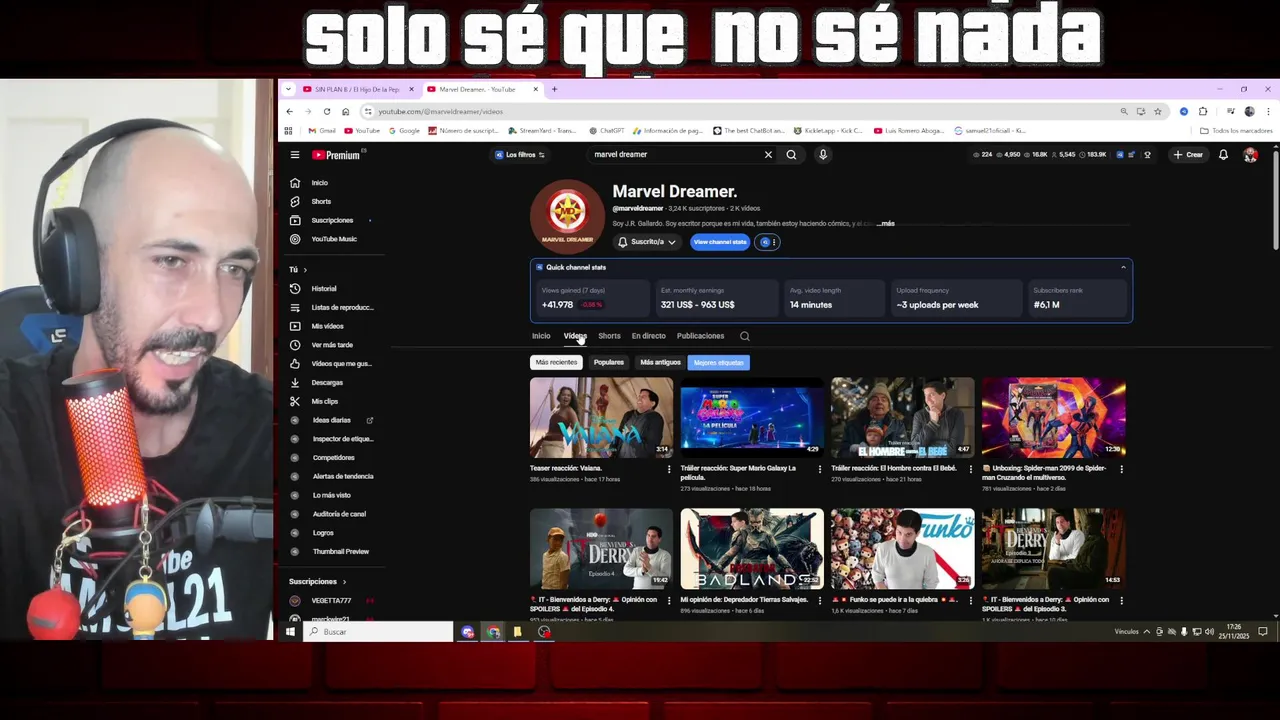
Task: Select 'Más recientes' sort chip
Action: click(x=556, y=362)
